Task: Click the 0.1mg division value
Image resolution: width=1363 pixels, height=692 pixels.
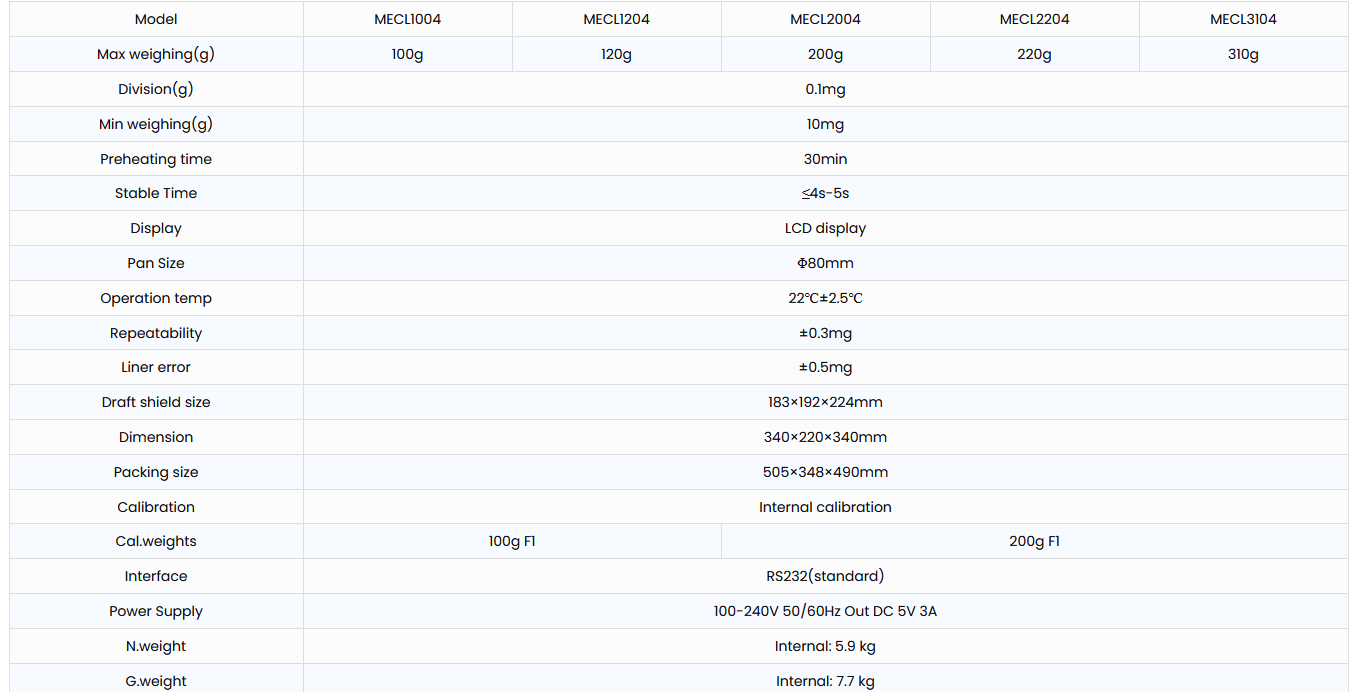Action: point(825,89)
